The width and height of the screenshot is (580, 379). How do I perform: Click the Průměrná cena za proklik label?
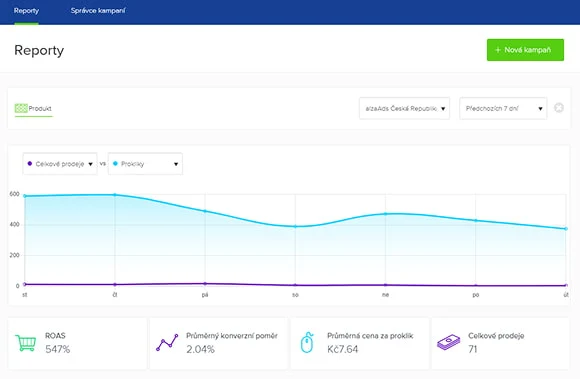click(370, 336)
